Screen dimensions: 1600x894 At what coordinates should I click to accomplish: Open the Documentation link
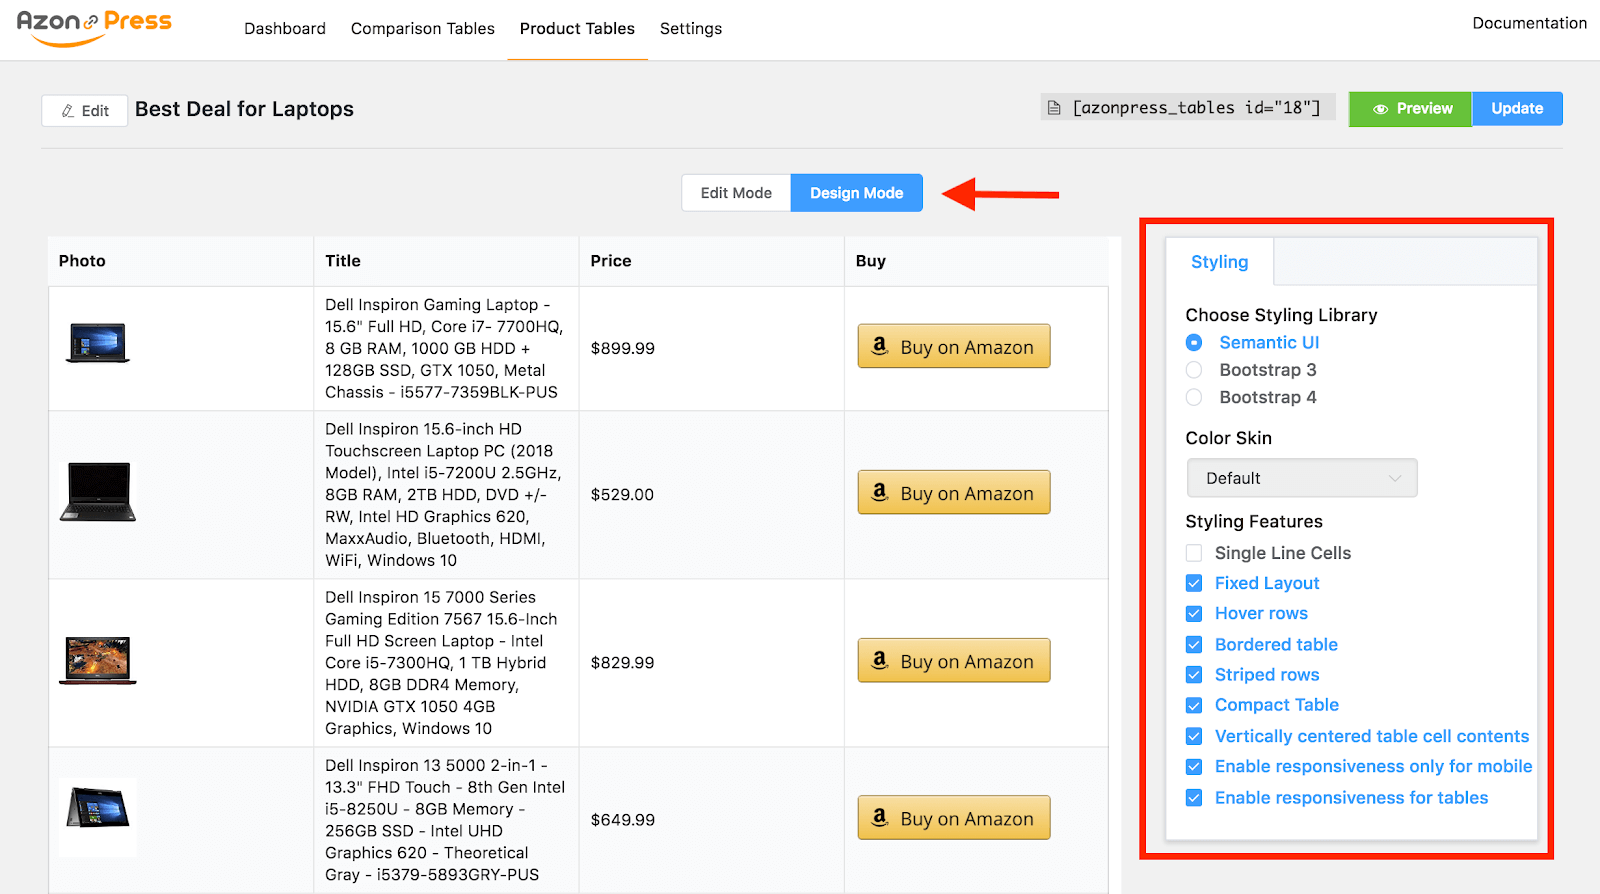point(1529,23)
